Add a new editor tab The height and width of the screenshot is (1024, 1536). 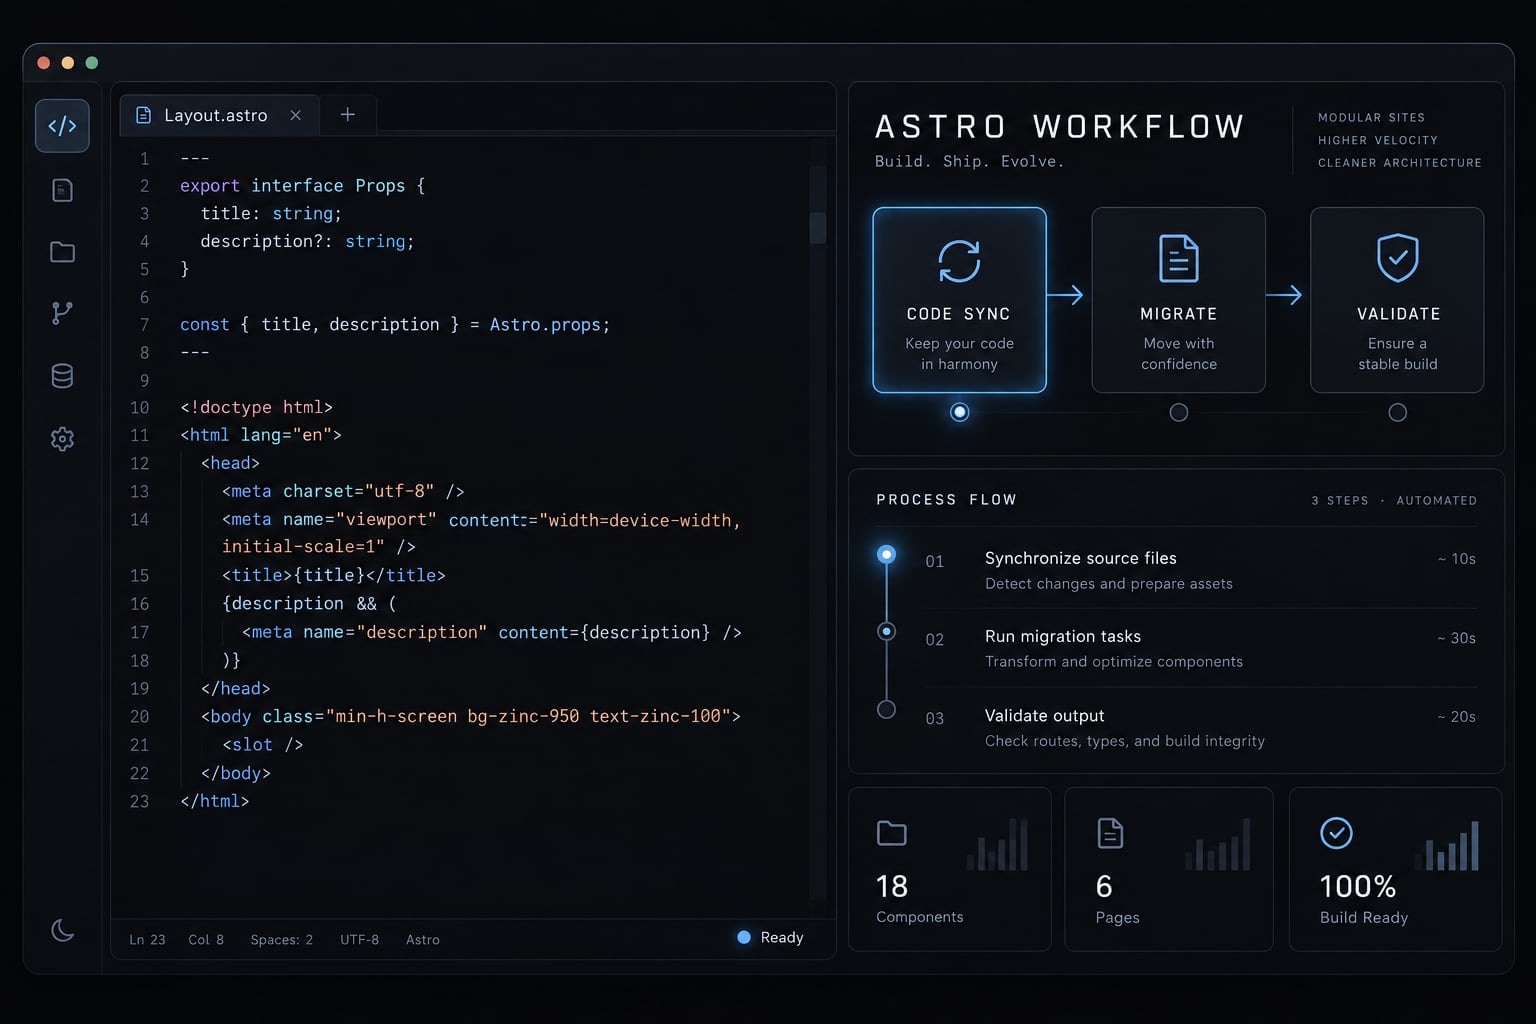coord(348,114)
